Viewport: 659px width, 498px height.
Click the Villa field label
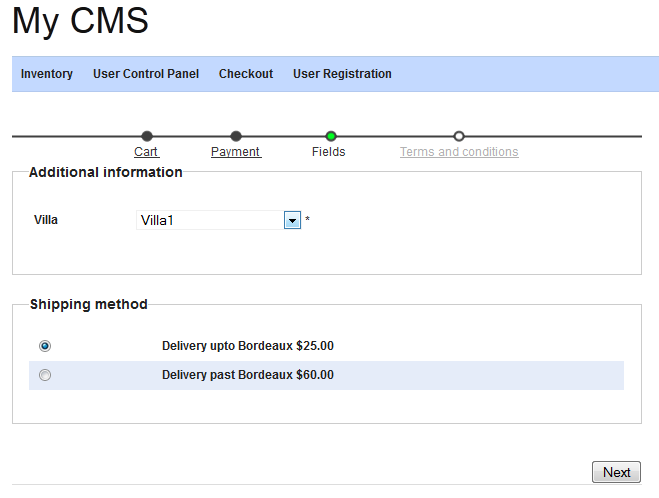click(46, 220)
